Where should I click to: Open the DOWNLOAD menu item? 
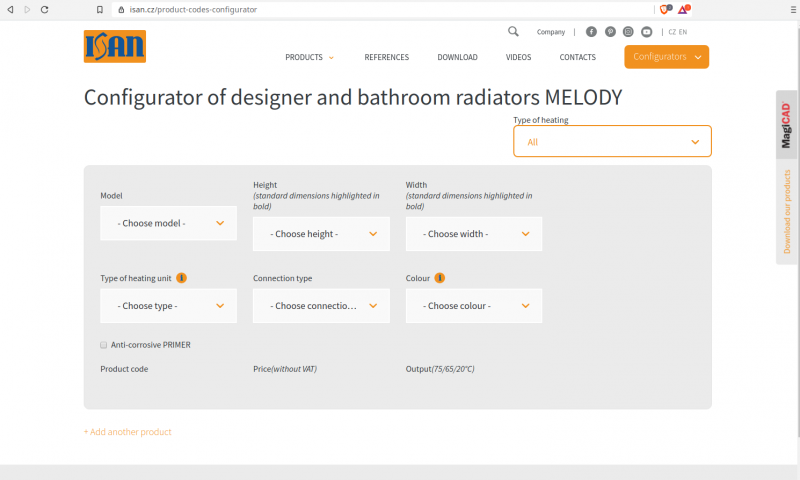pyautogui.click(x=458, y=57)
